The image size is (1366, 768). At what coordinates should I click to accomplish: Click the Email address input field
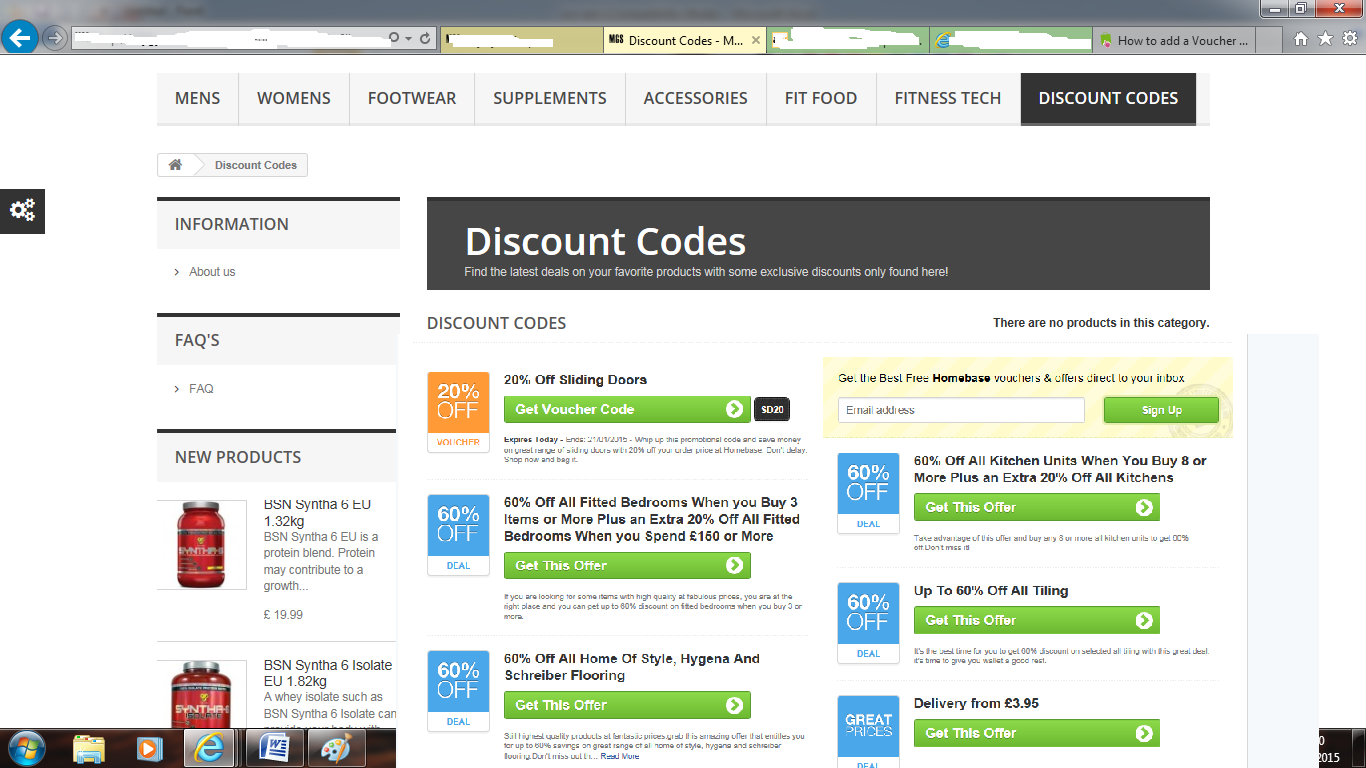coord(961,410)
